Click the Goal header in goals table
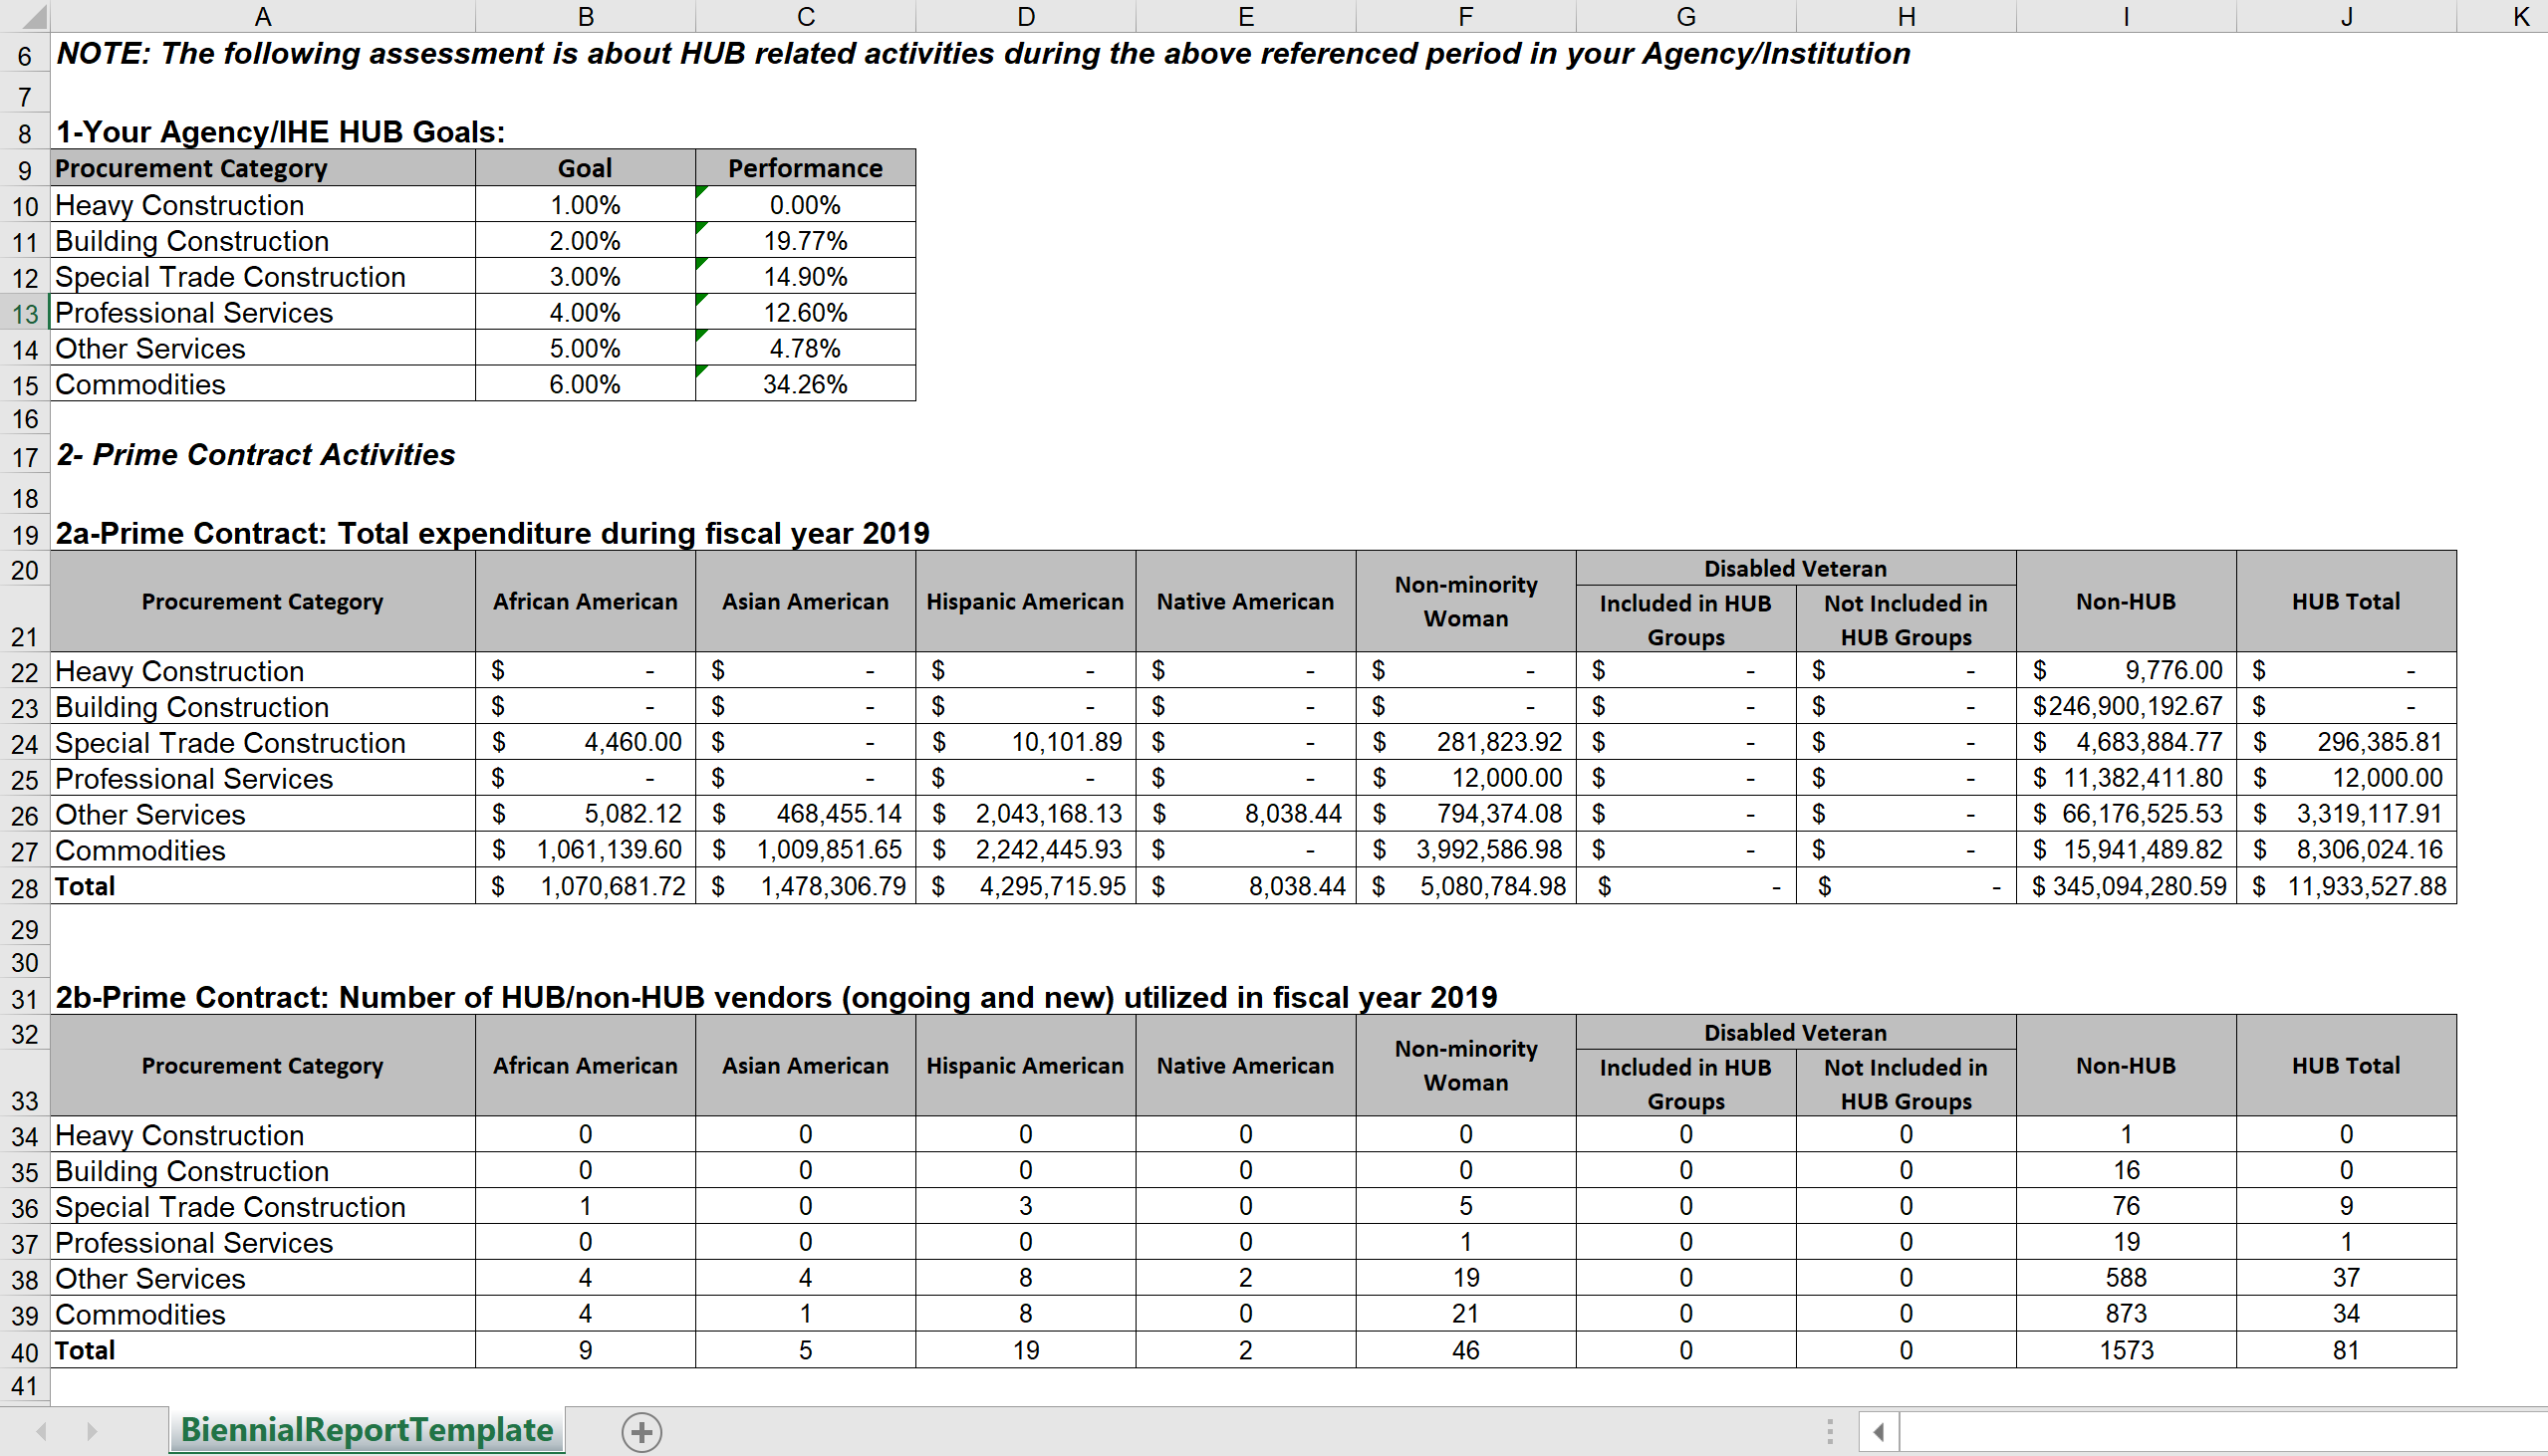 click(586, 169)
